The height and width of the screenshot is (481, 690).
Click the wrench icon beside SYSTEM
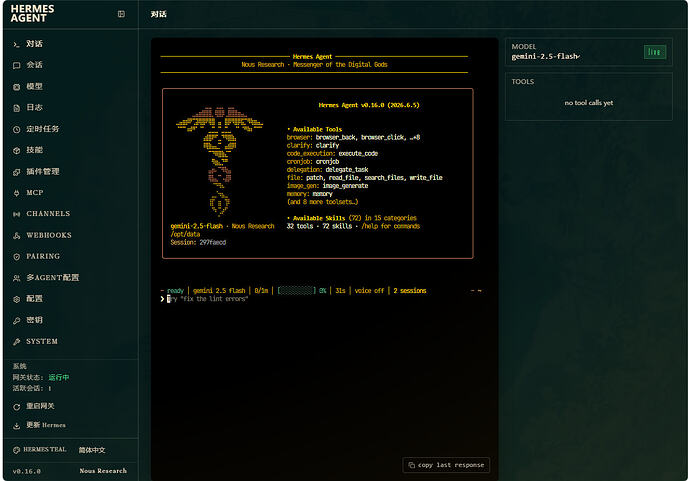click(16, 341)
